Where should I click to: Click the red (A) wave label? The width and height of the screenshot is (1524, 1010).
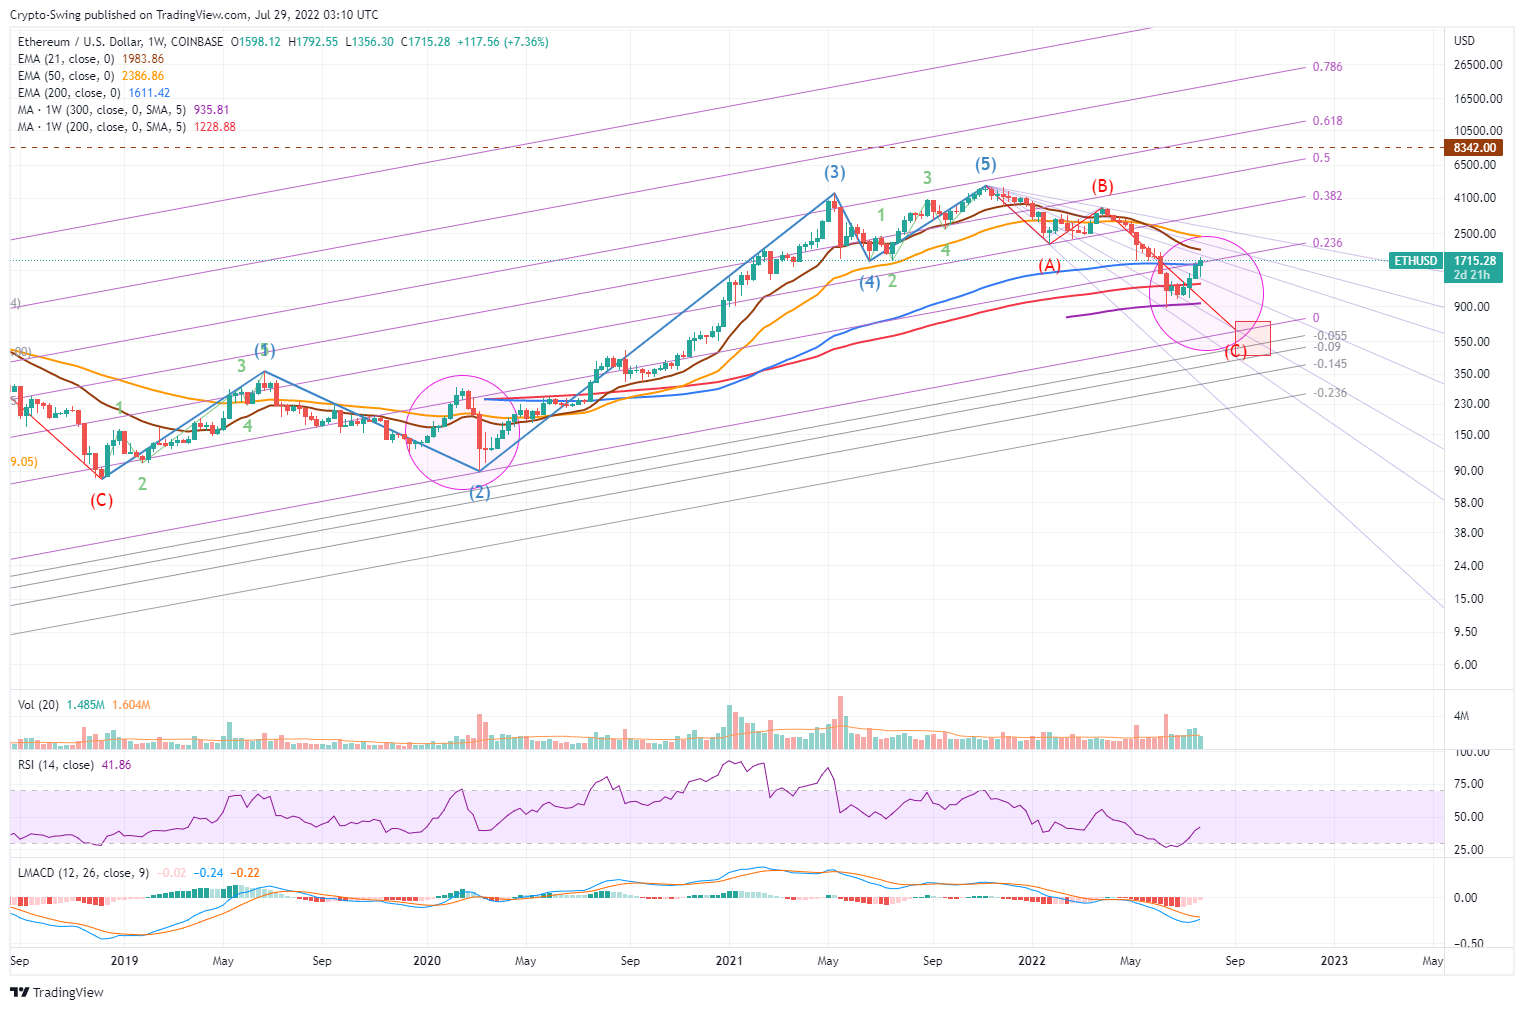(x=1049, y=265)
